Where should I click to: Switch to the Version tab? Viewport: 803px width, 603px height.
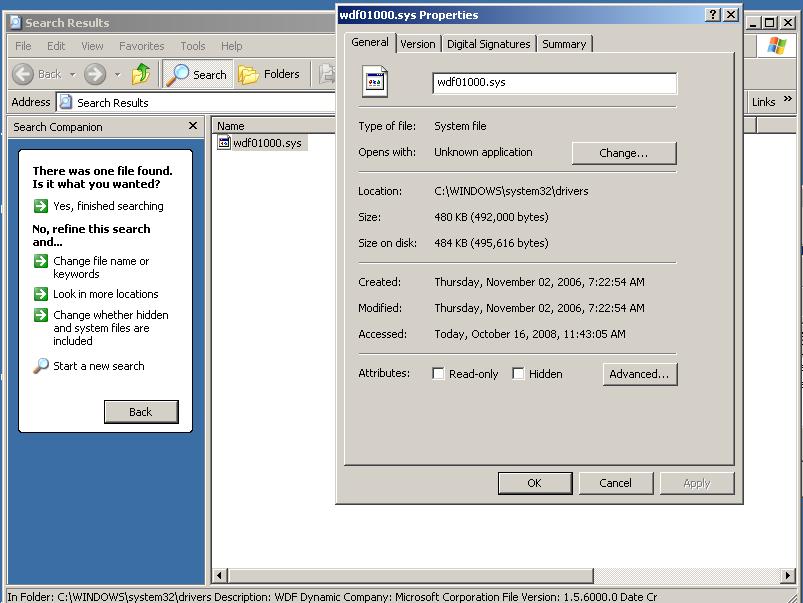point(418,44)
